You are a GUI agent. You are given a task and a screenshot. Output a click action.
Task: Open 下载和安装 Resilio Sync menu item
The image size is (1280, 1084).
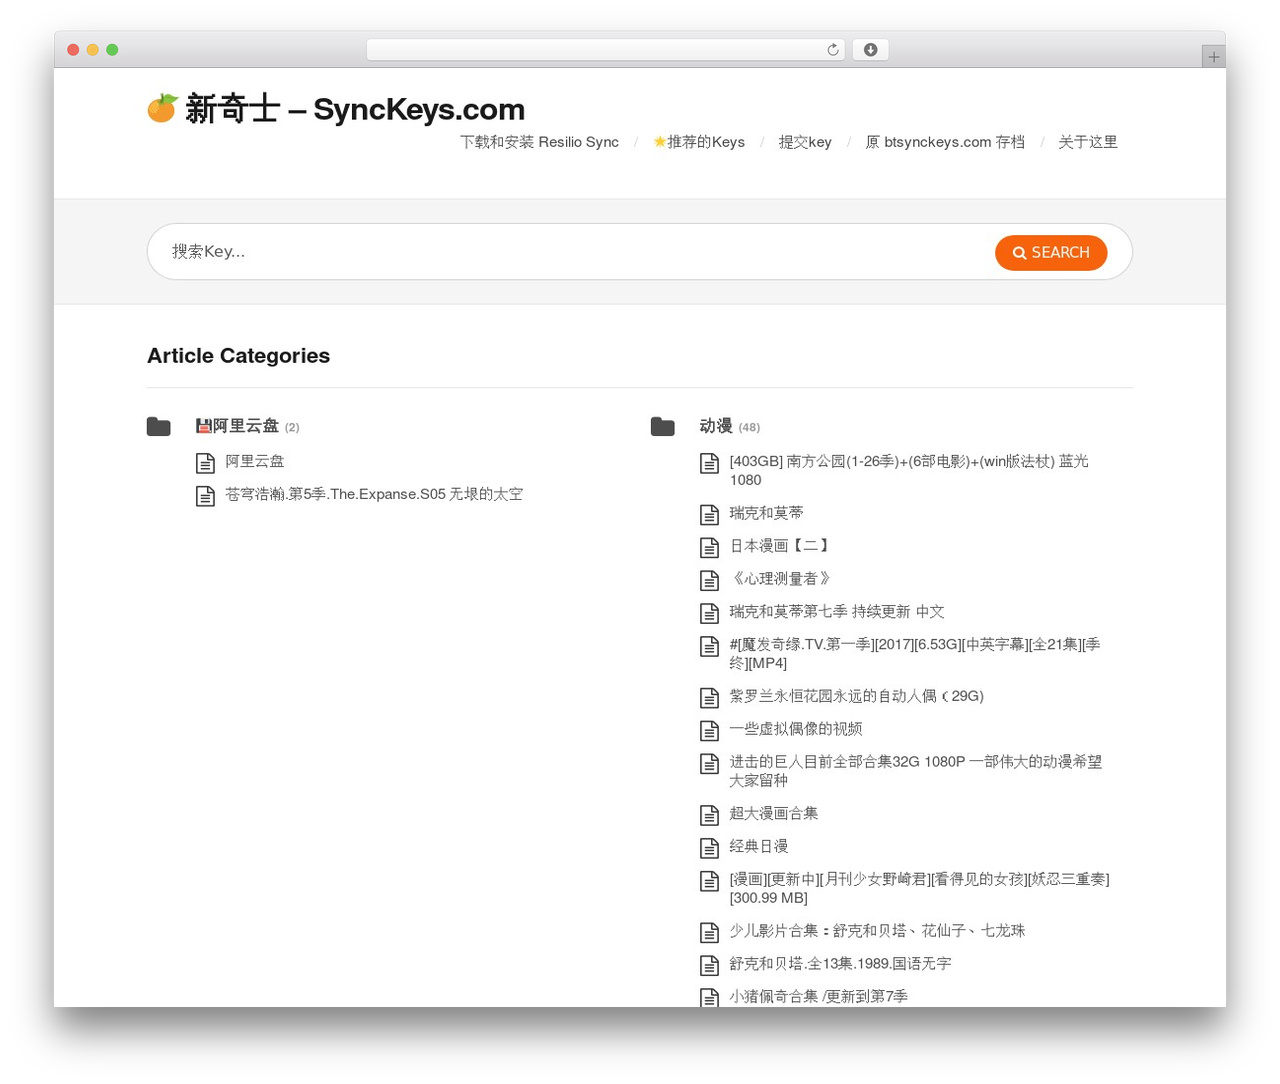click(x=539, y=142)
